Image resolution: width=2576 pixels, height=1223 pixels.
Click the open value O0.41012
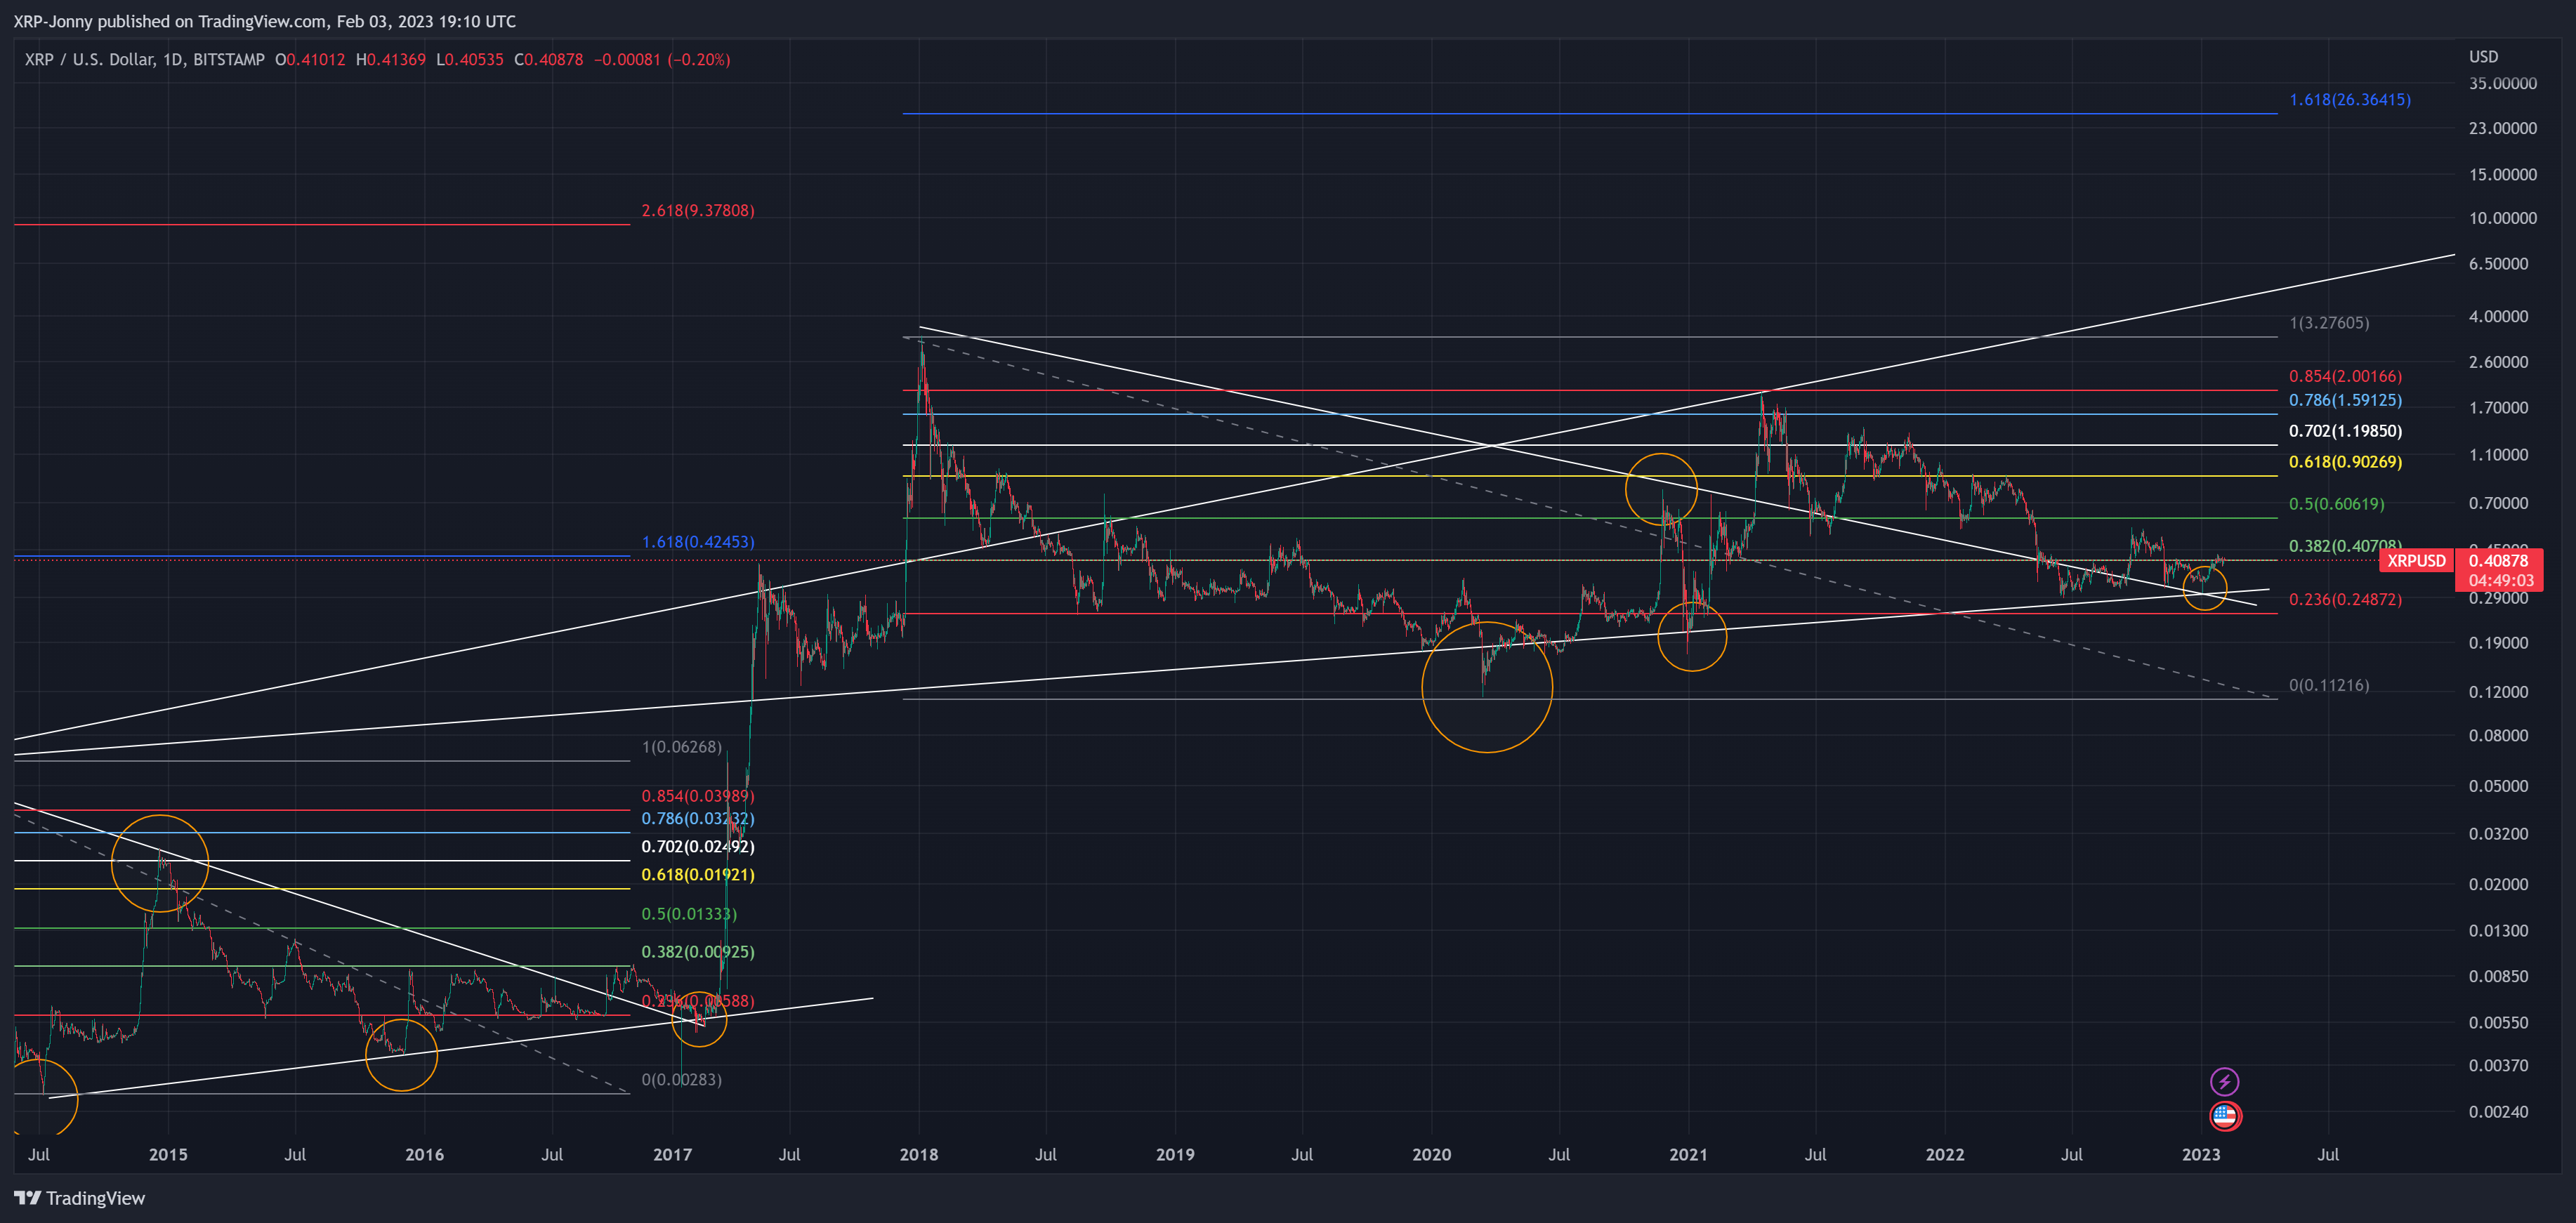point(310,60)
